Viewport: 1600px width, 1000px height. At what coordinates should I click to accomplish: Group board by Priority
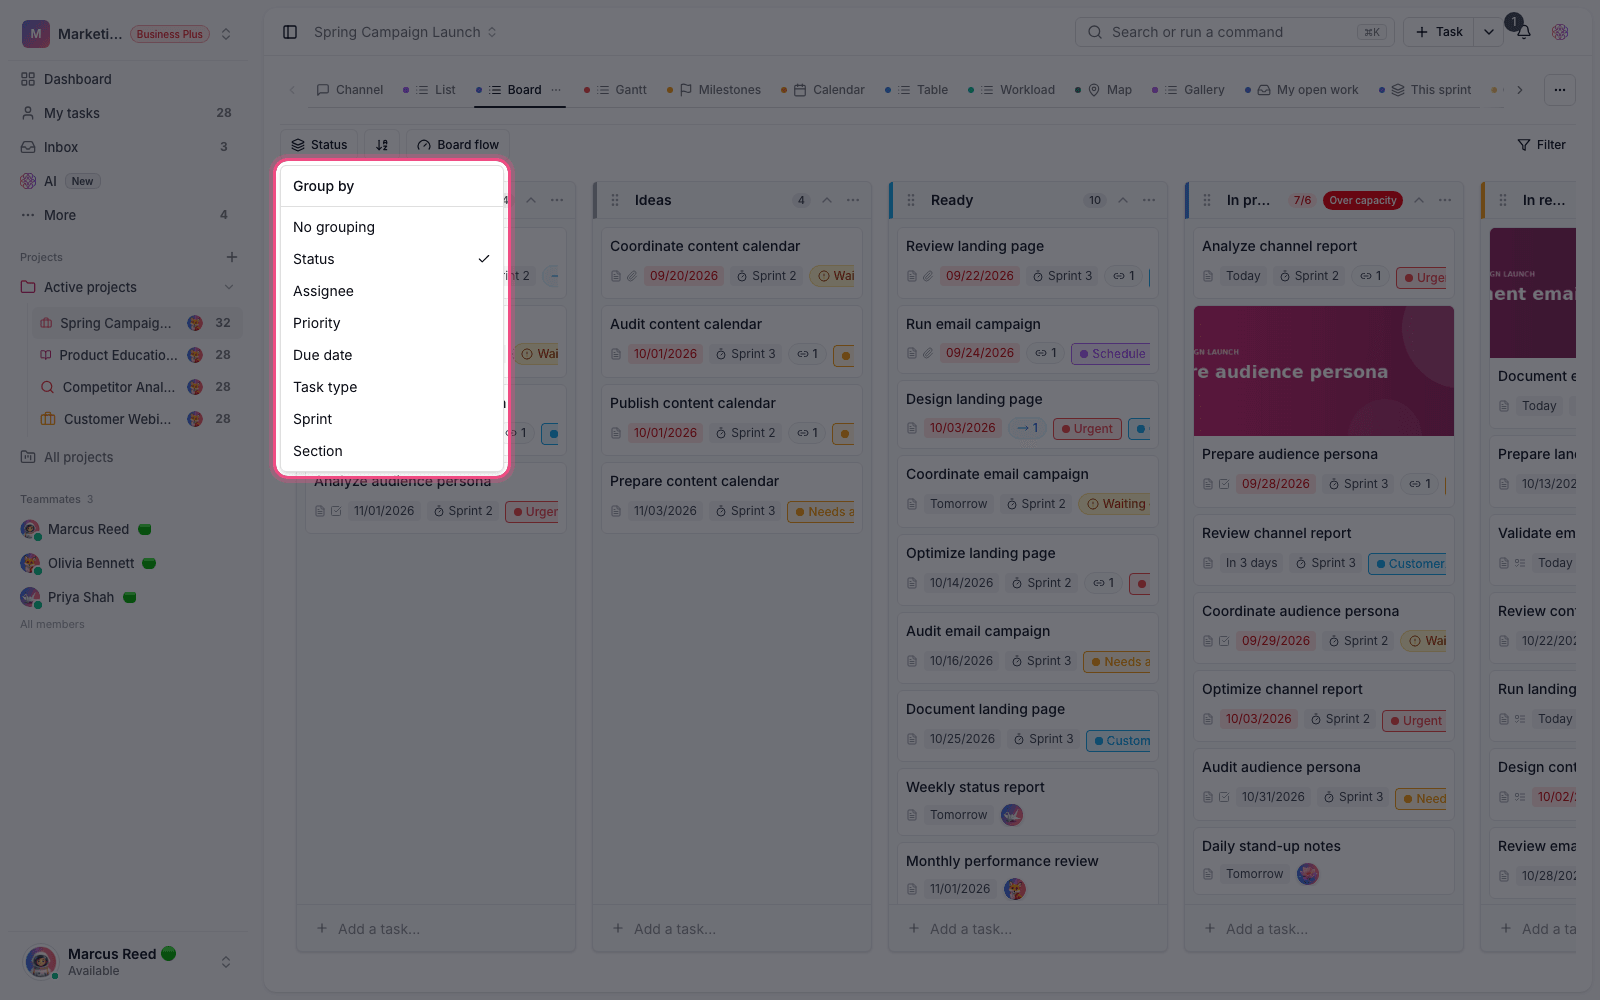(x=392, y=323)
